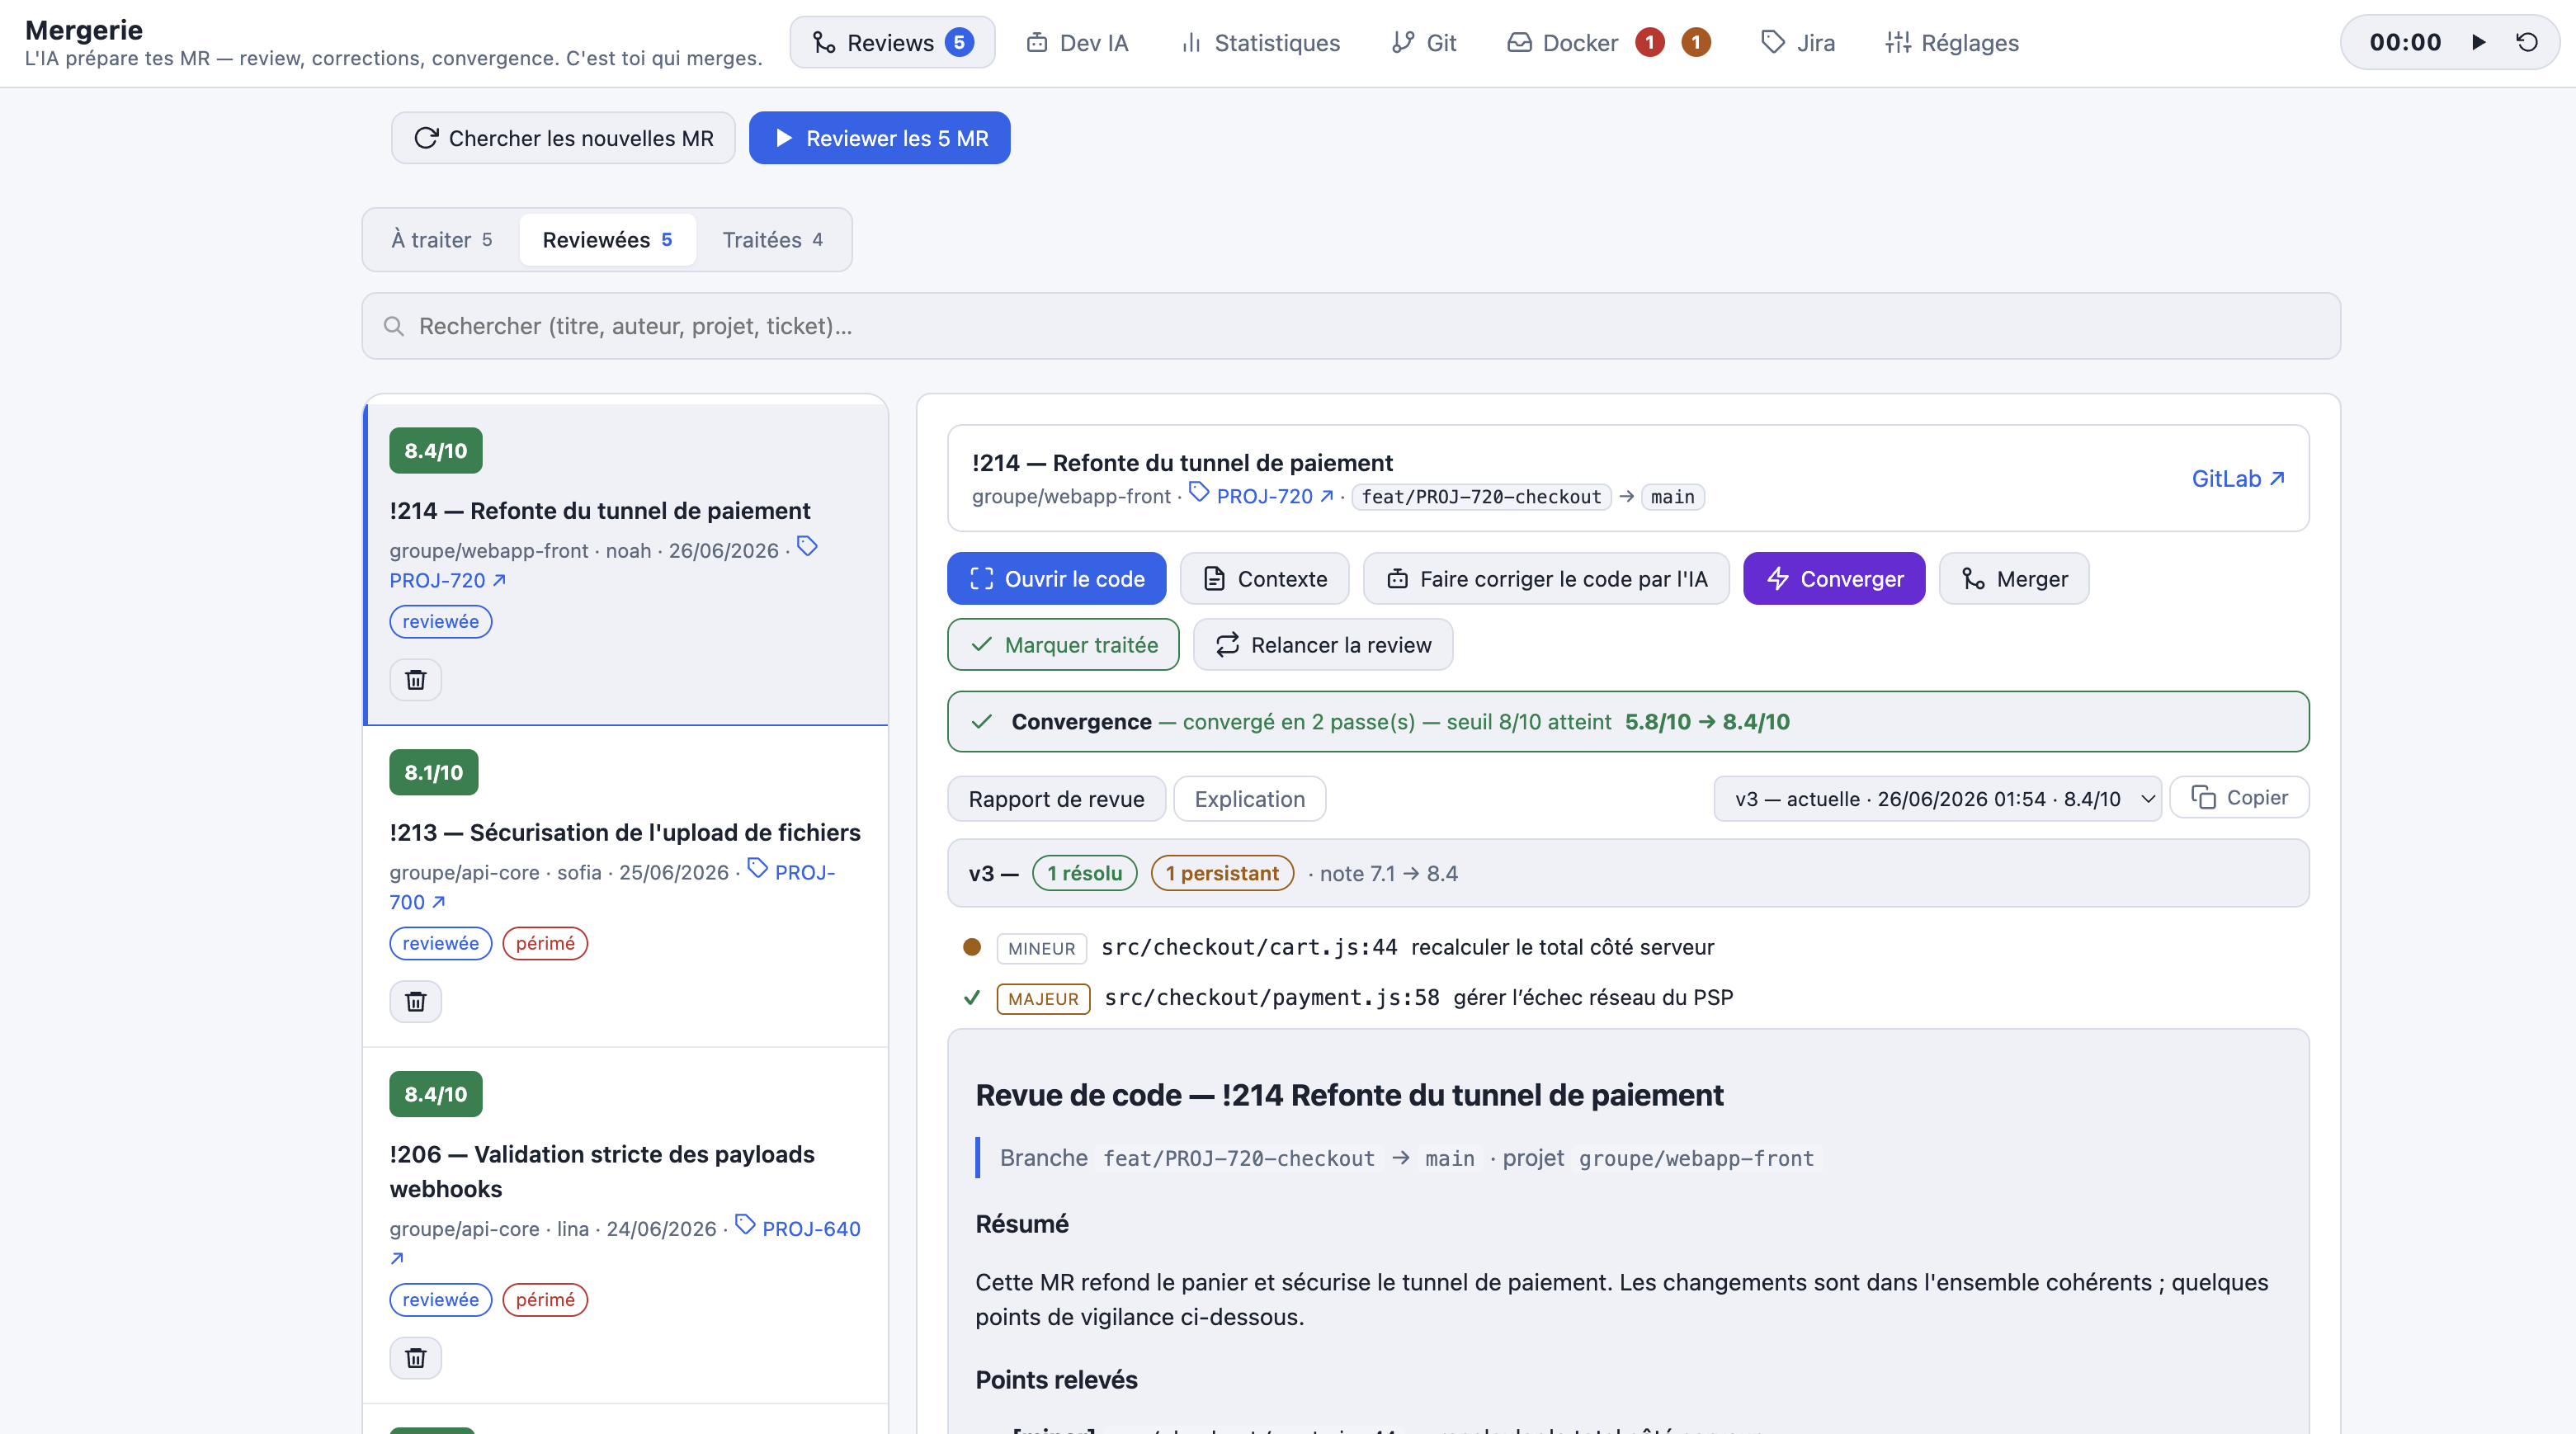This screenshot has height=1434, width=2576.
Task: Click the trash icon under !213 Sécurisation
Action: tap(415, 1001)
